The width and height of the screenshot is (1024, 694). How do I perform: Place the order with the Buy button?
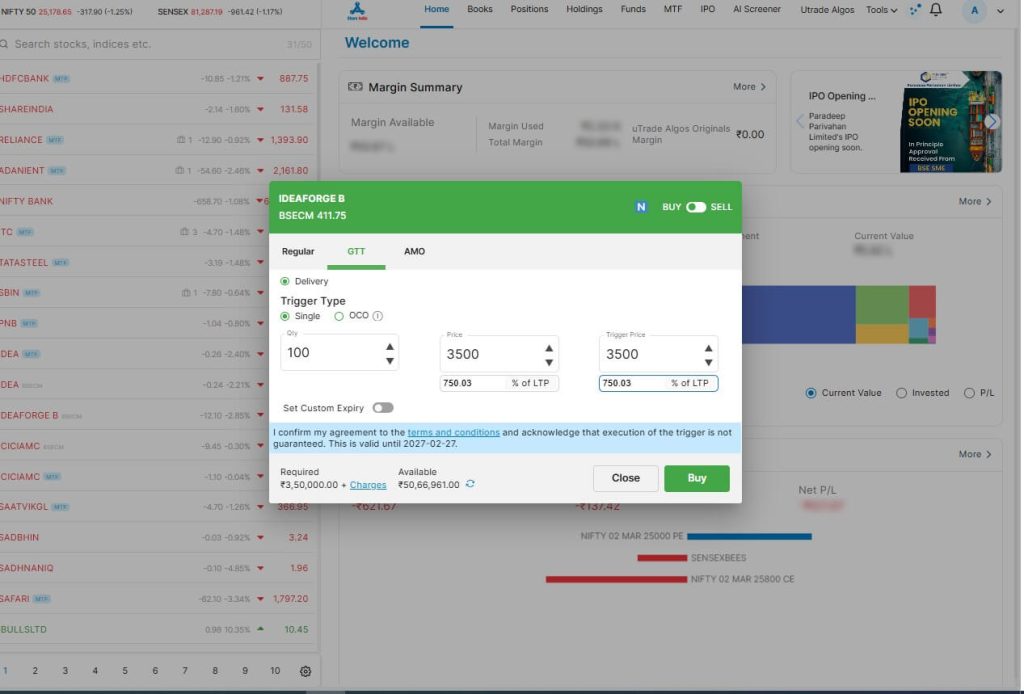[x=696, y=478]
